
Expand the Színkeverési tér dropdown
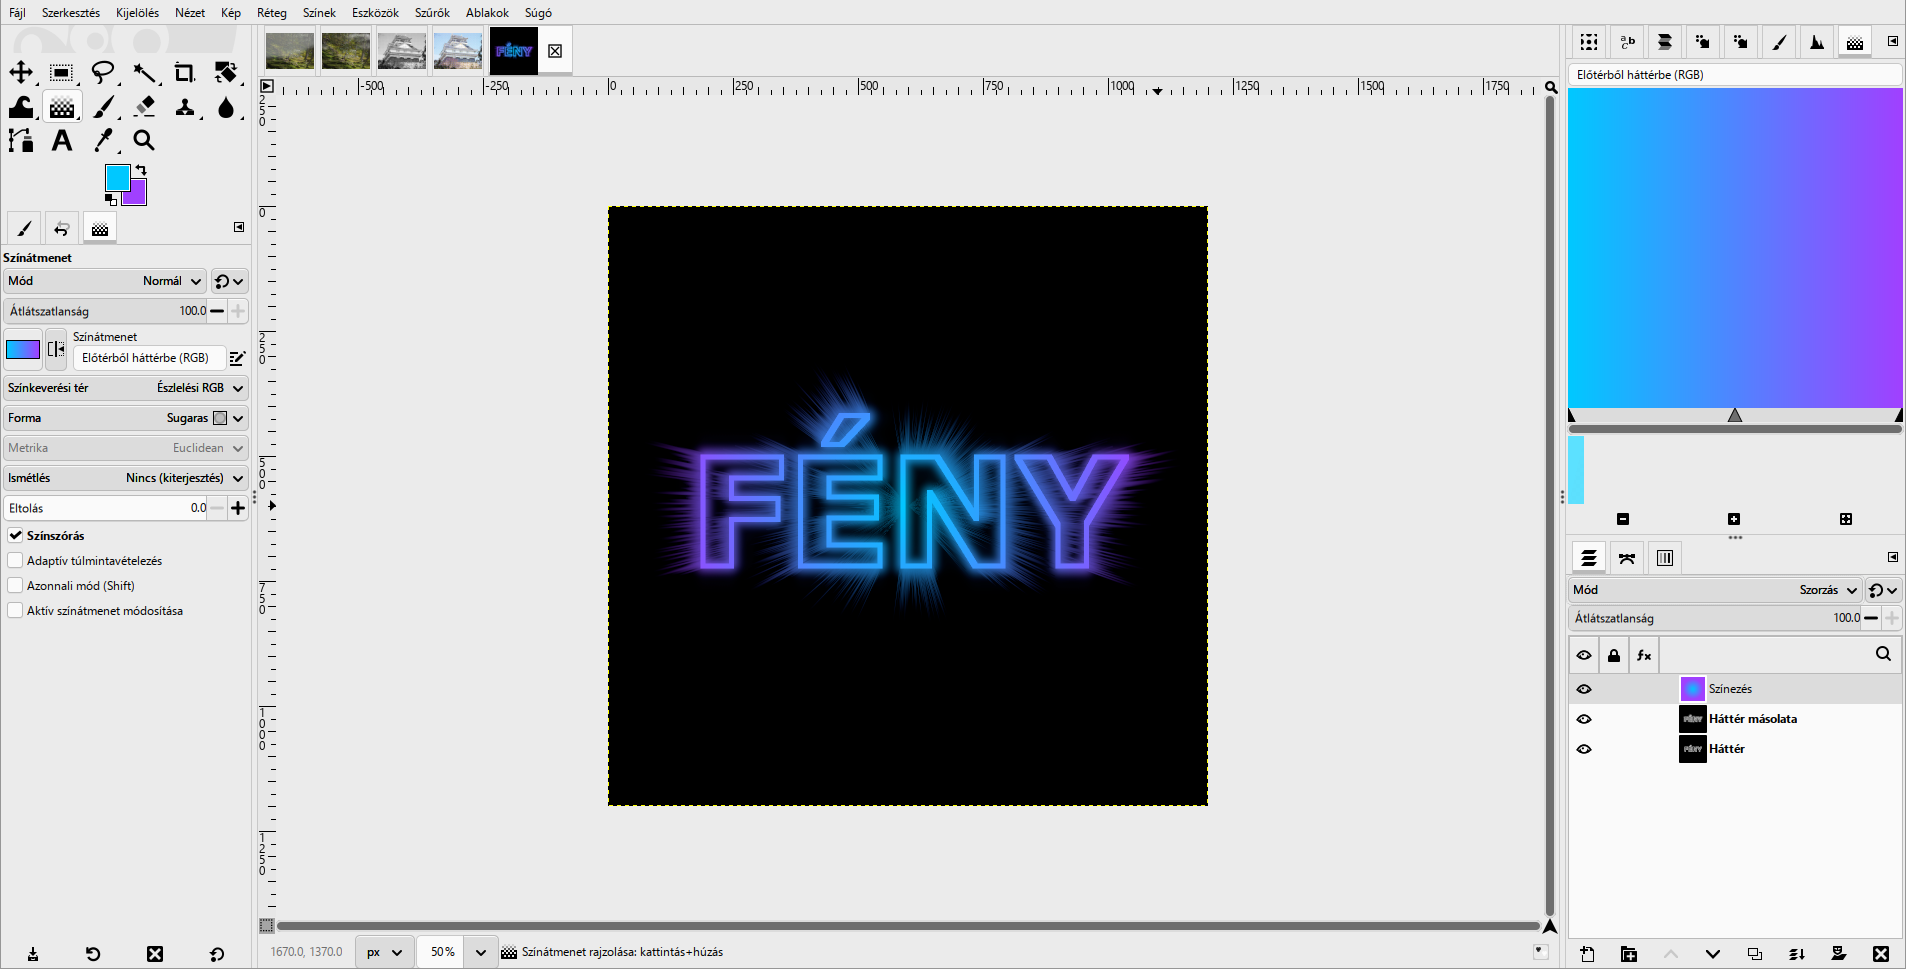(126, 388)
